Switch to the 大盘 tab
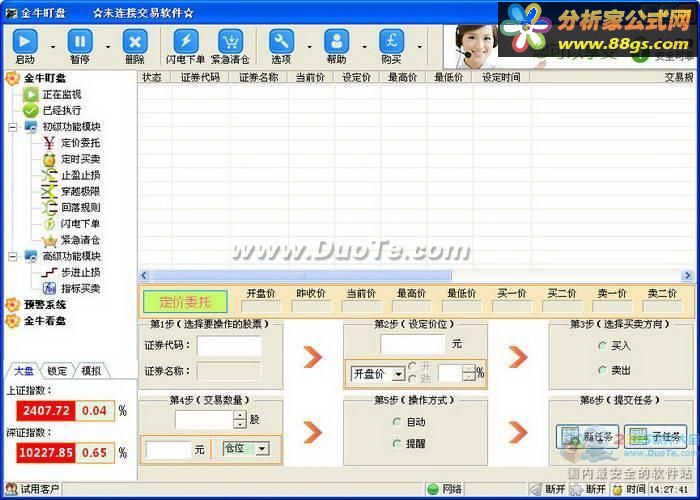The image size is (700, 500). 23,371
